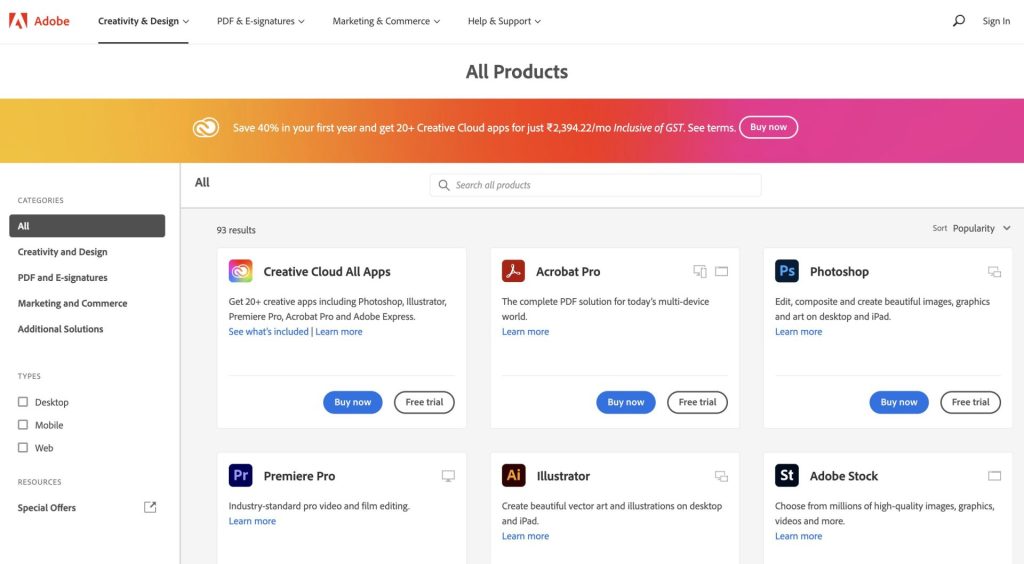Expand the Help & Support menu
Screen dimensions: 1024x564
coord(504,21)
